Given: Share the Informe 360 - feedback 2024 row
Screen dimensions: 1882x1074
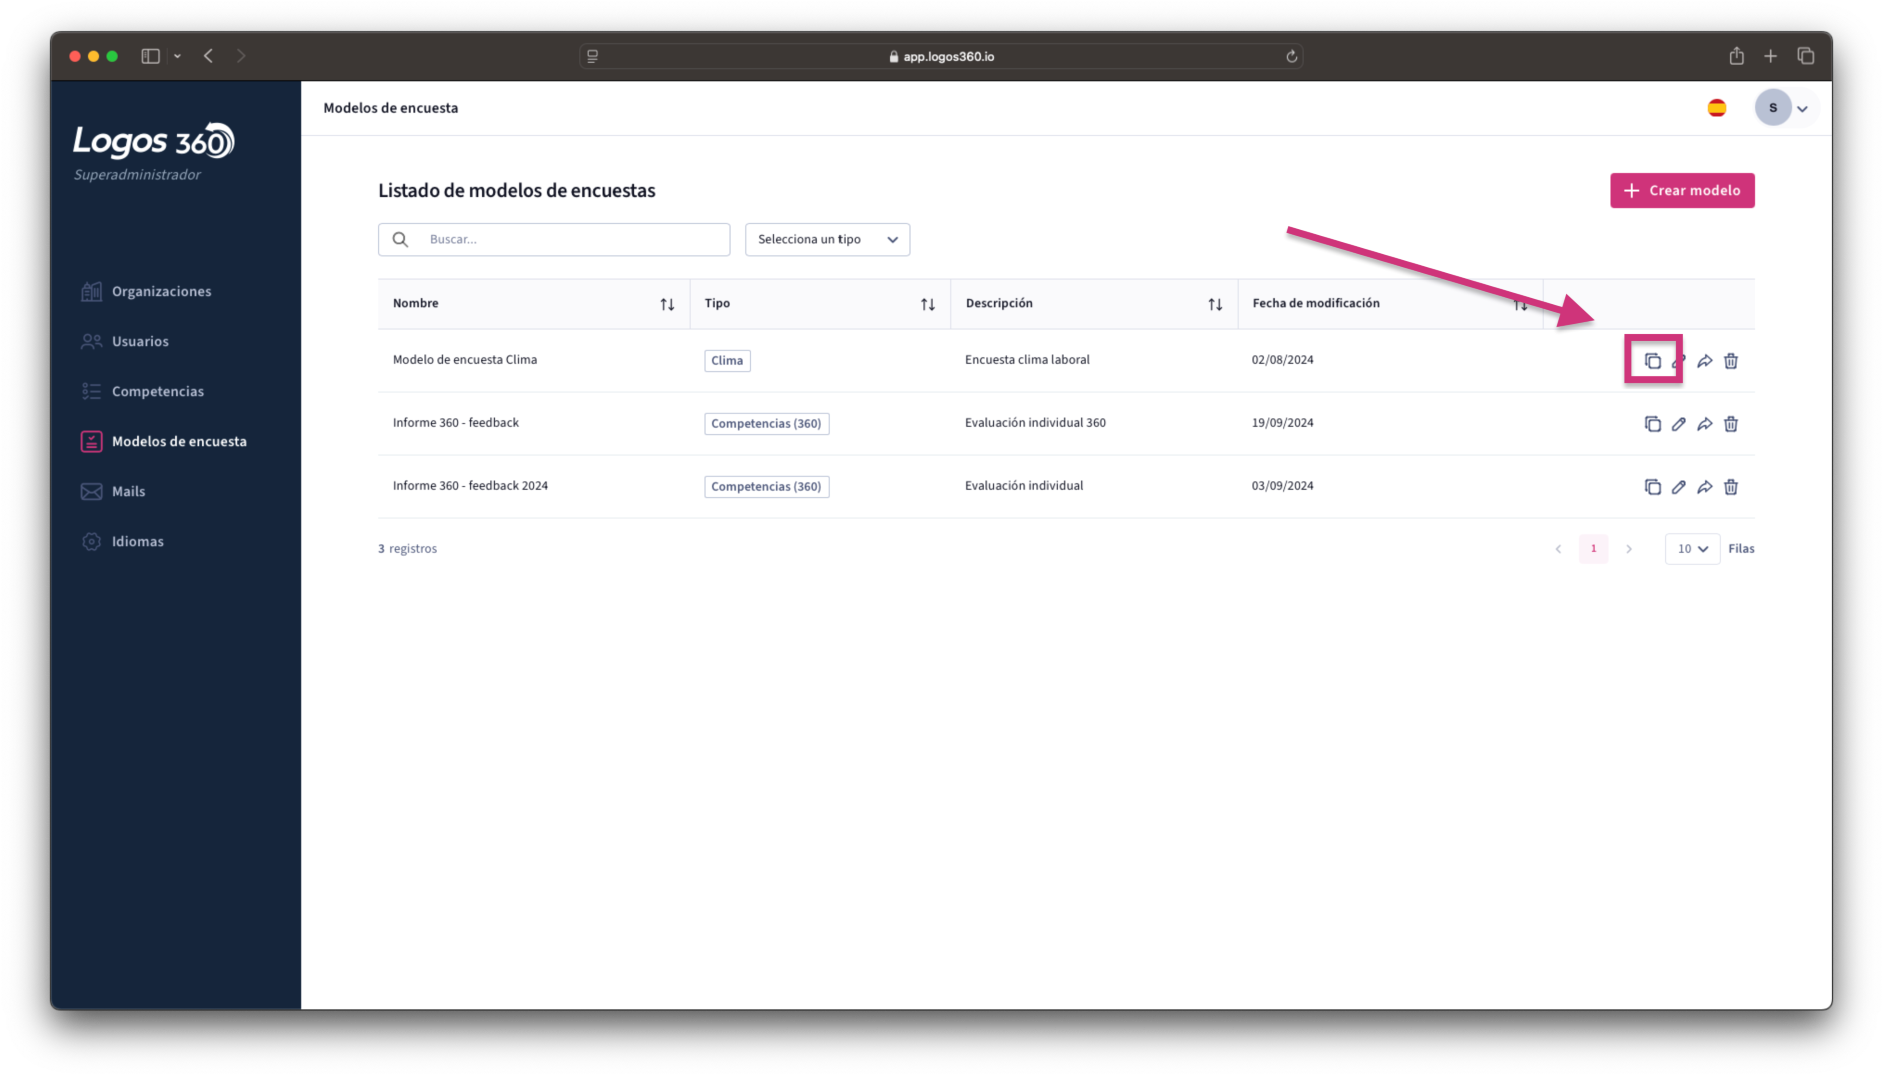Looking at the screenshot, I should coord(1705,487).
